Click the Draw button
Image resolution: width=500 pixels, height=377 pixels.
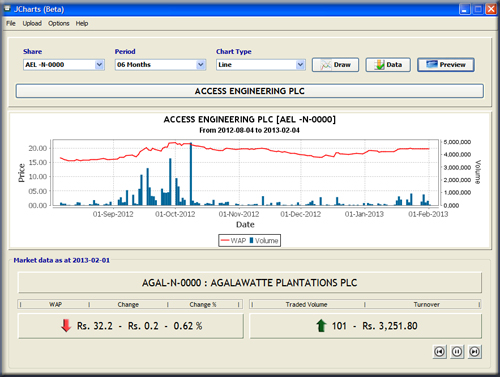tap(335, 65)
